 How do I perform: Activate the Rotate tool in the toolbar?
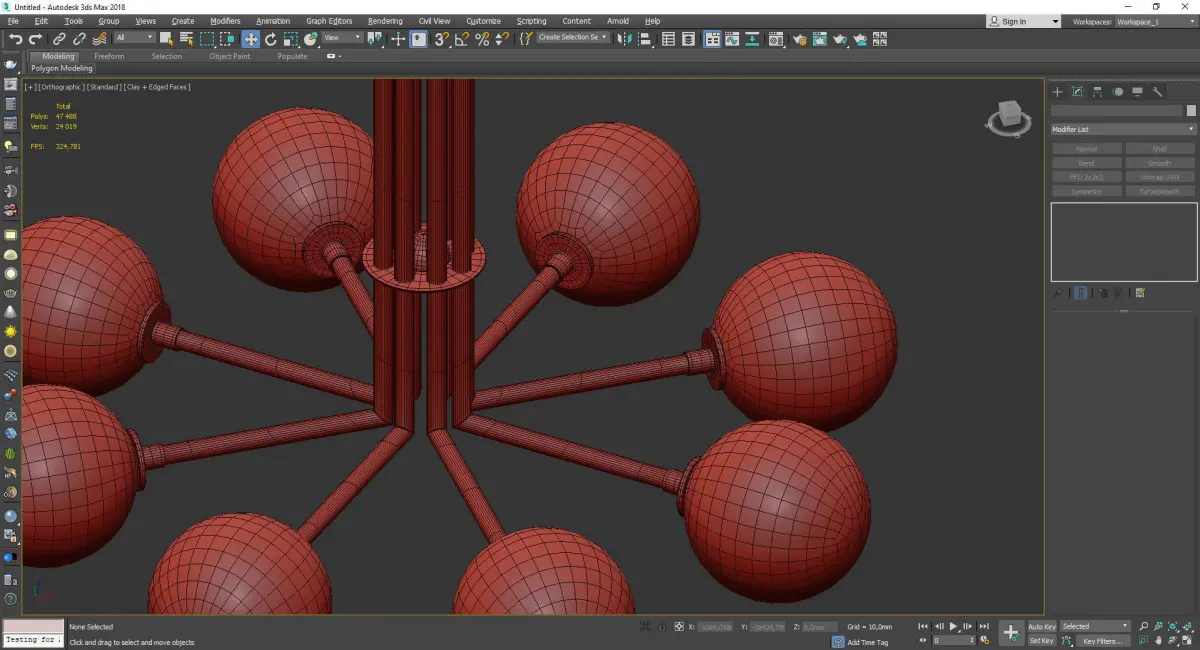[x=270, y=39]
